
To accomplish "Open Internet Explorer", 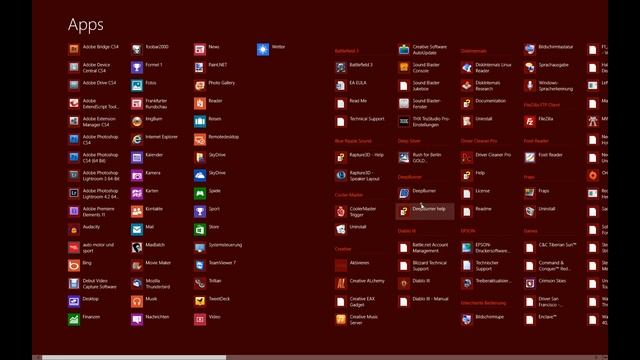I will coord(155,139).
